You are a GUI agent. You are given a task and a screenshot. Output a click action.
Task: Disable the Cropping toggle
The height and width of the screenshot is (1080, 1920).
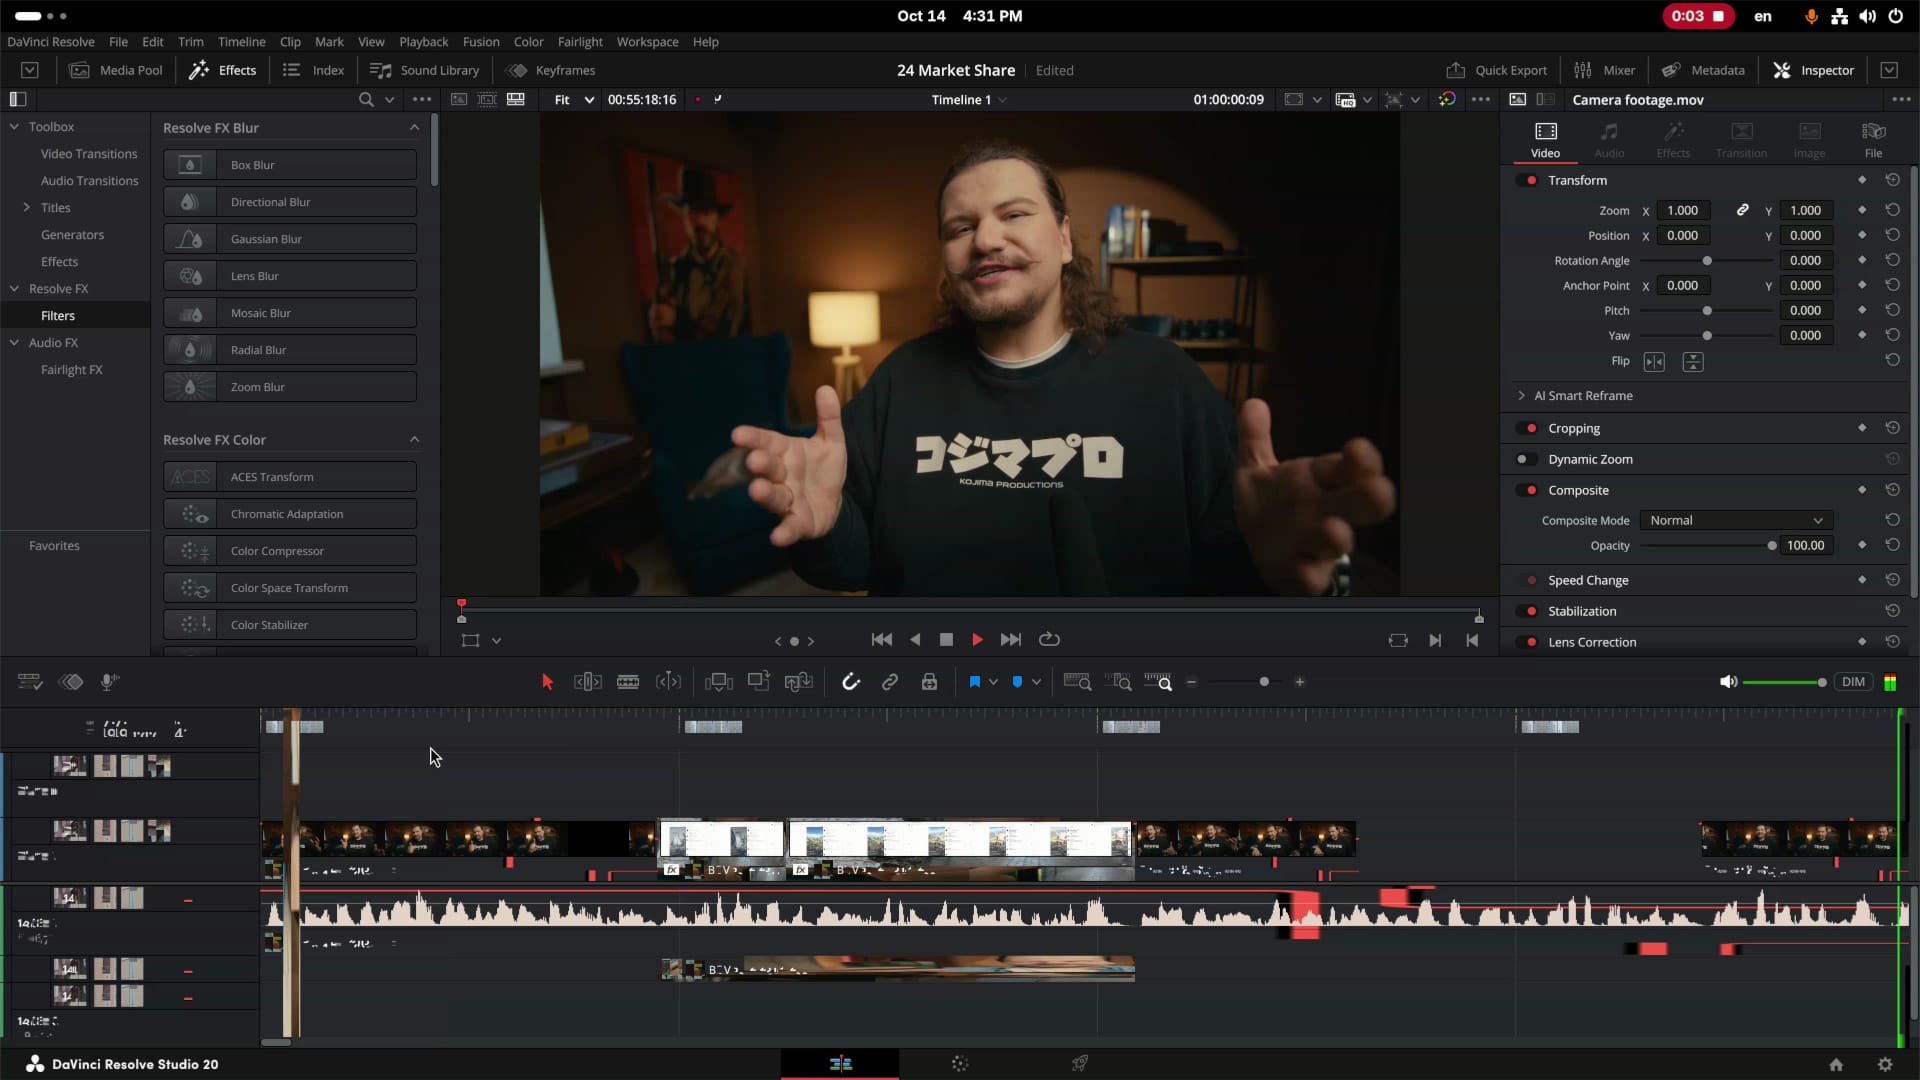[x=1526, y=428]
